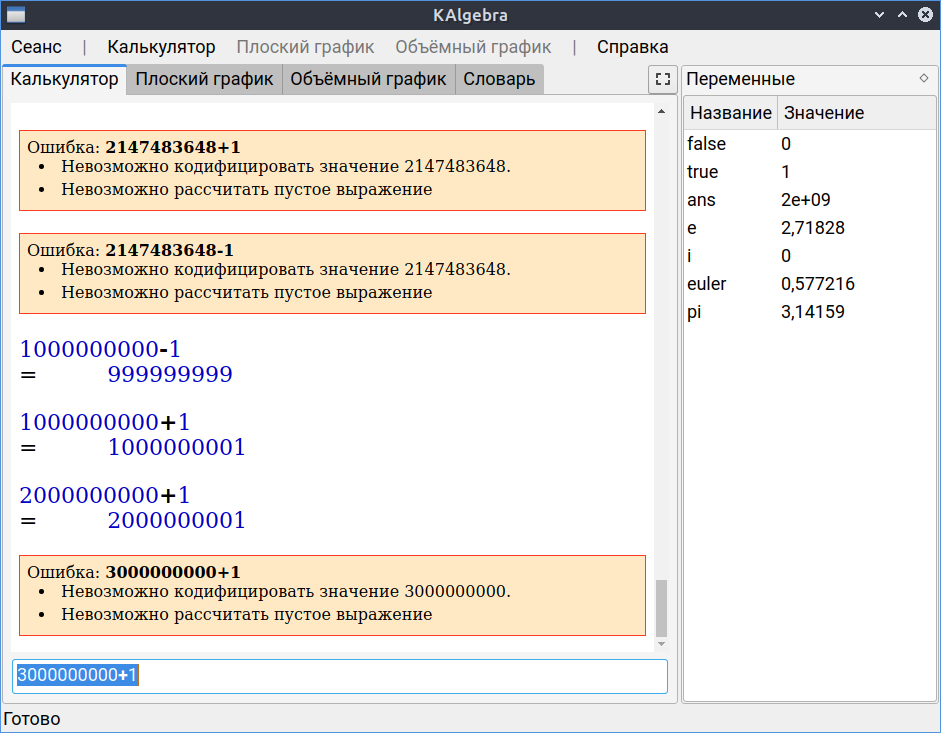Switch to the Словарь tab

click(499, 79)
